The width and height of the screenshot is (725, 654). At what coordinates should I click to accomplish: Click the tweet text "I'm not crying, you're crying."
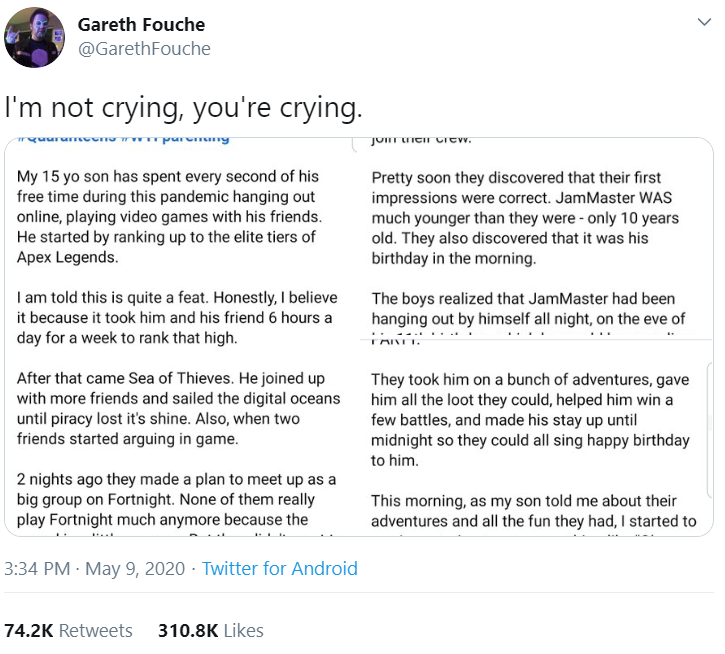(183, 105)
